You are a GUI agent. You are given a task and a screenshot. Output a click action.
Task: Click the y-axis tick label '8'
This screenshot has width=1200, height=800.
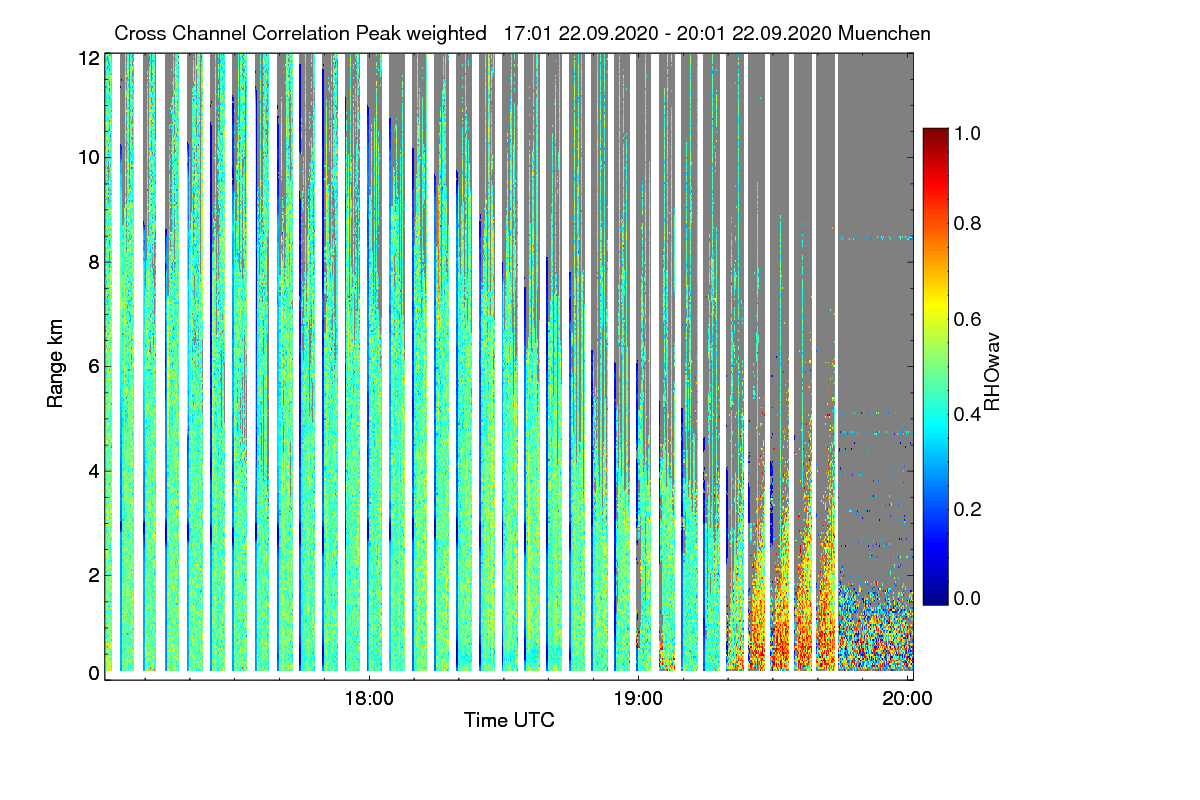(x=93, y=262)
